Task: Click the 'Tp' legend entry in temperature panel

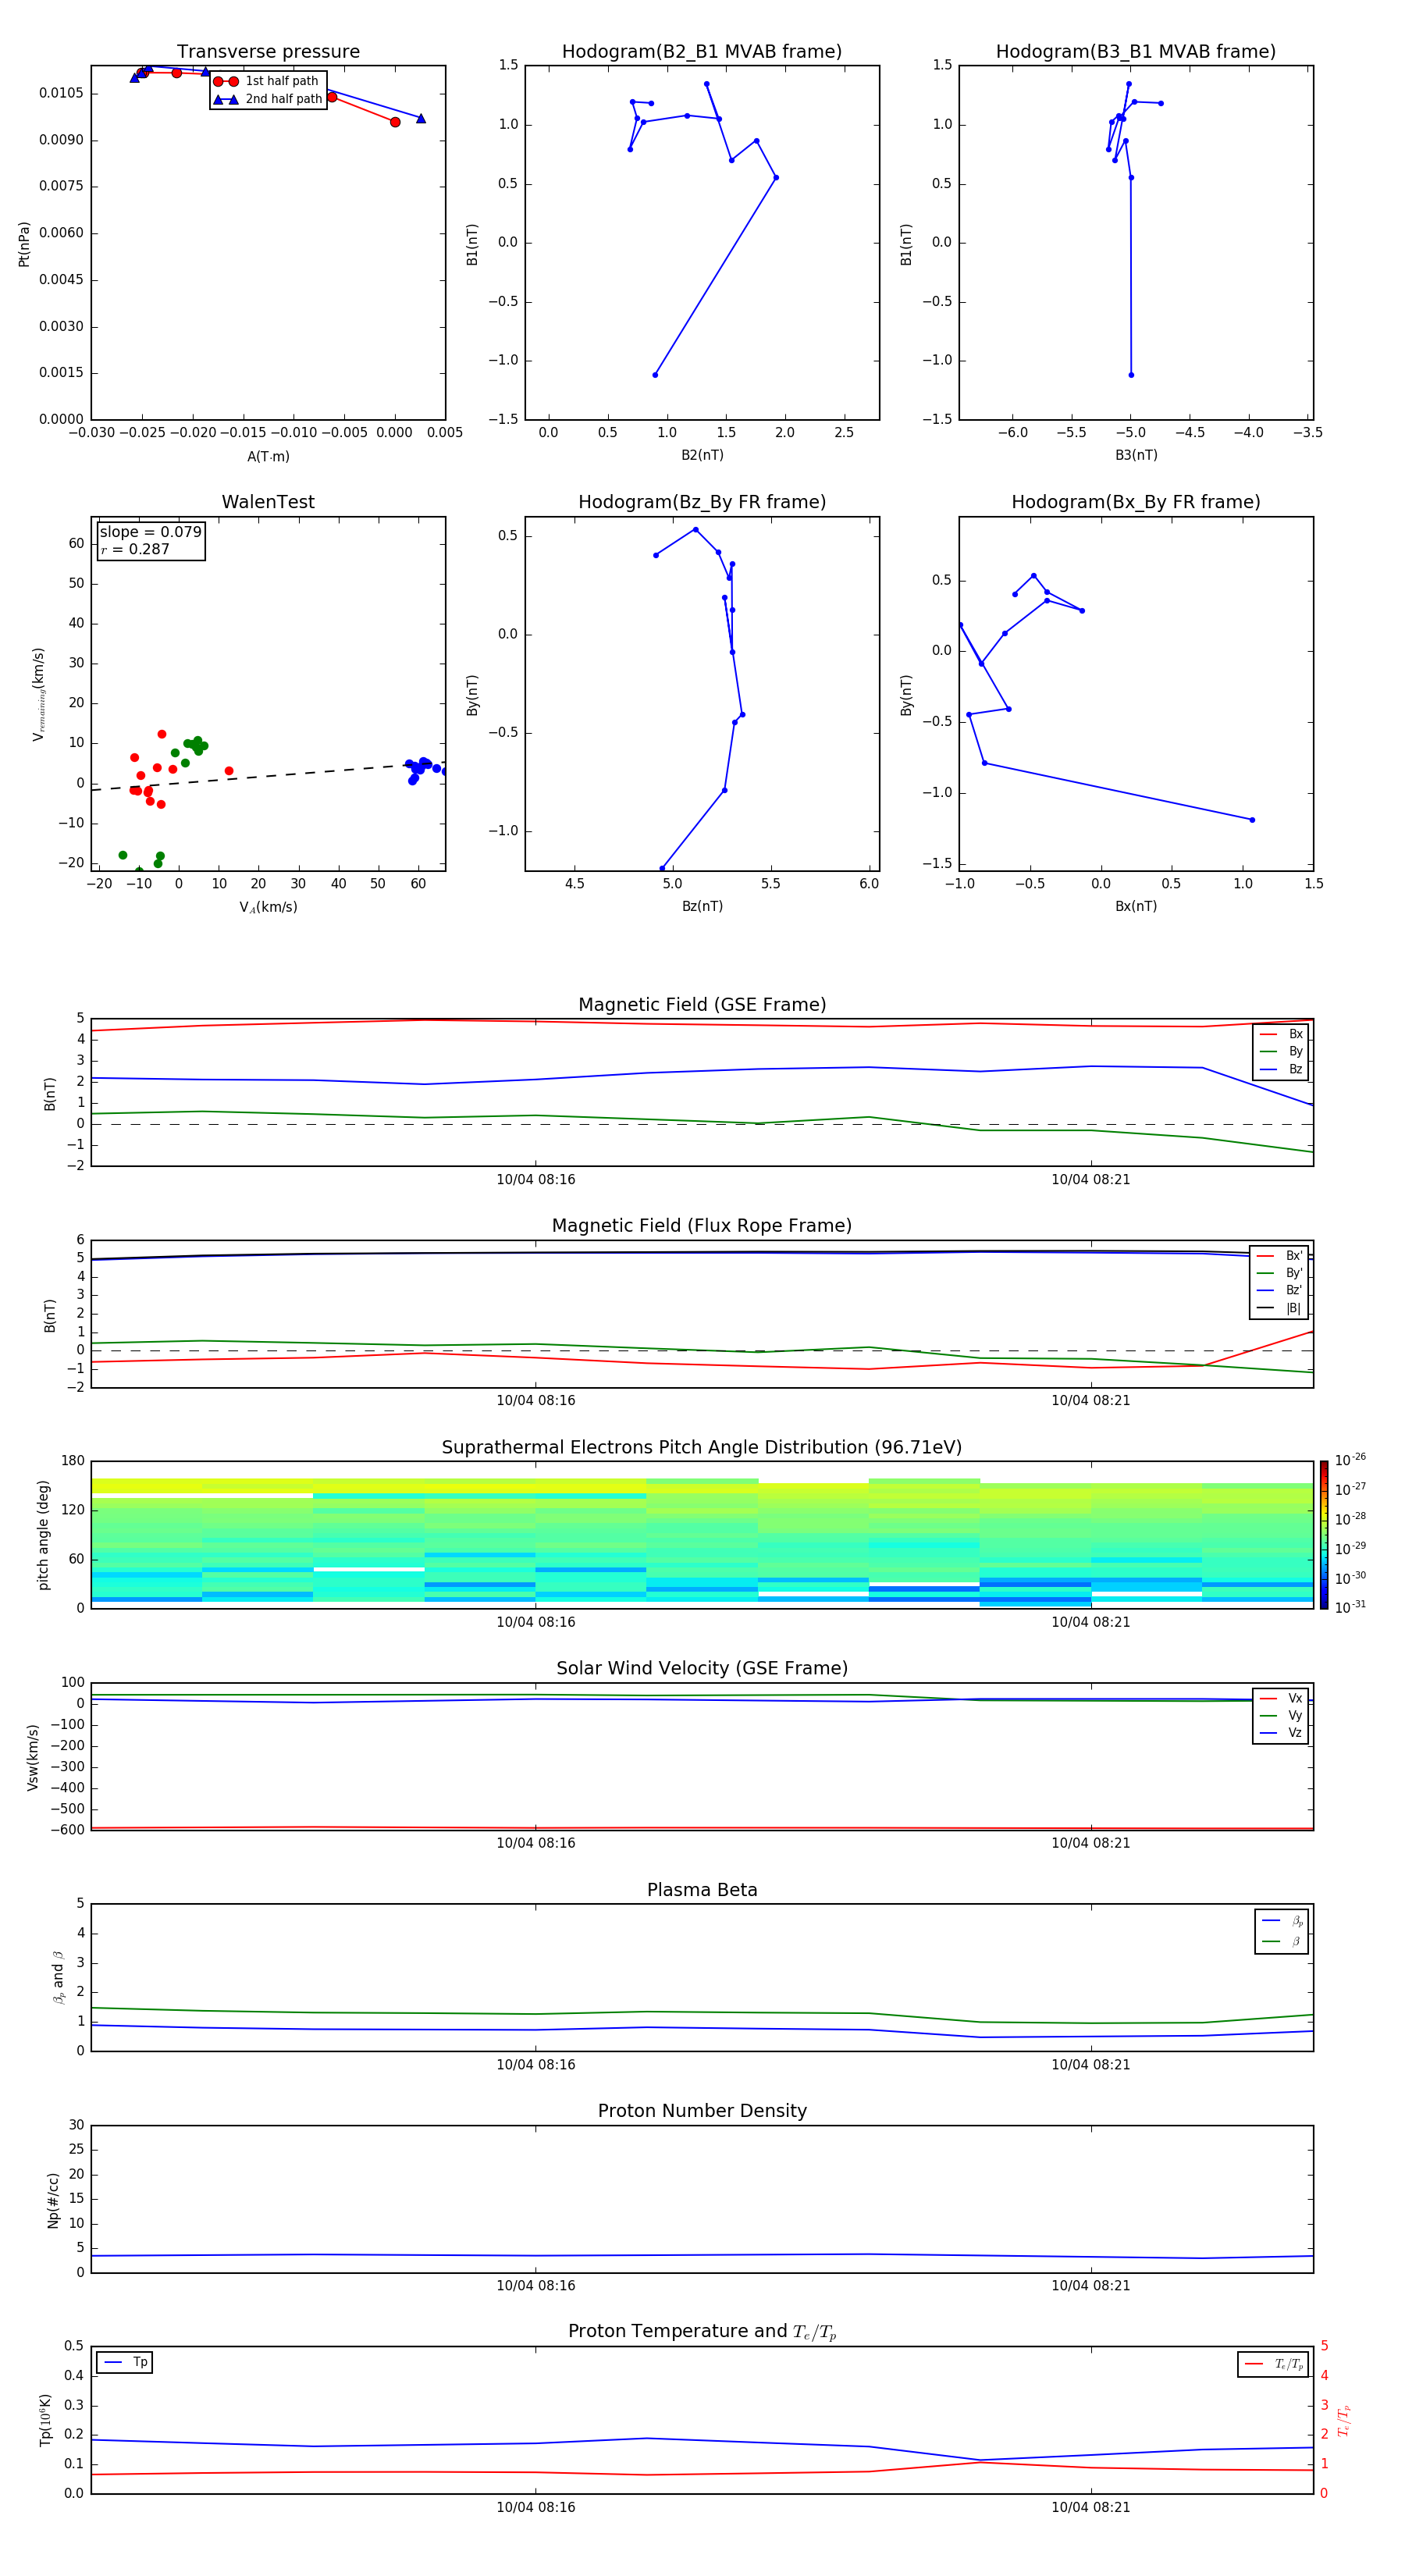Action: [125, 2363]
